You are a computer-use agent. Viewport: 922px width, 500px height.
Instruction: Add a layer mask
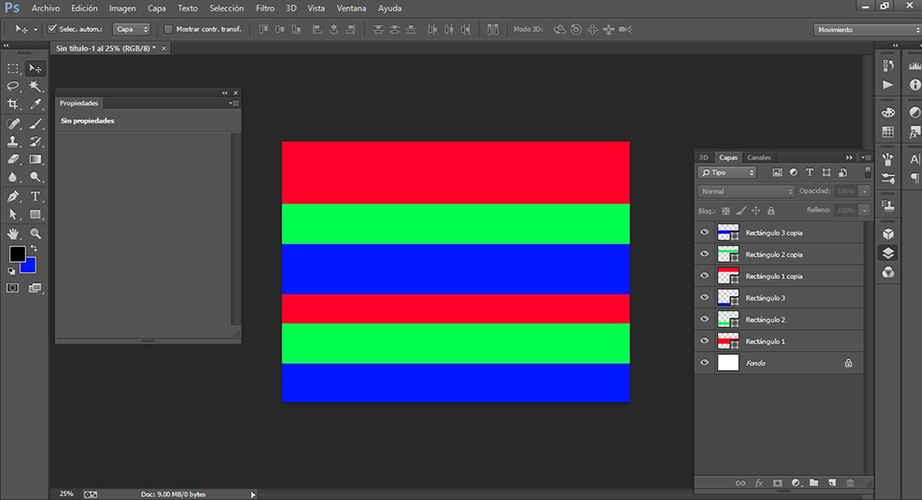point(777,483)
